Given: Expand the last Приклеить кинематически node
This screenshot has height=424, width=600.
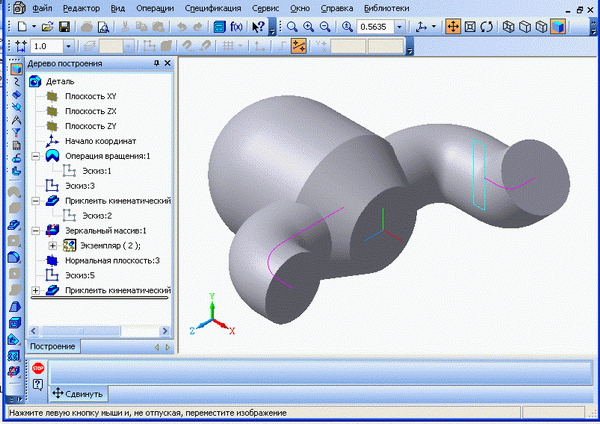Looking at the screenshot, I should click(x=37, y=290).
